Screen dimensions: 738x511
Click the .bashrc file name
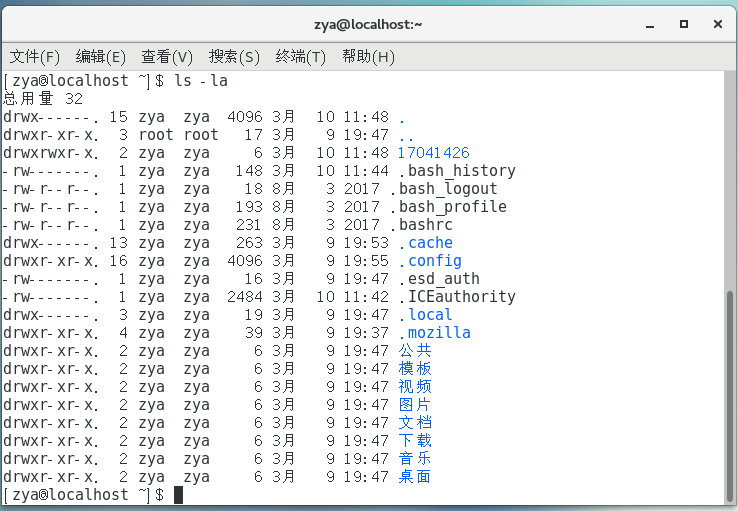click(x=421, y=225)
